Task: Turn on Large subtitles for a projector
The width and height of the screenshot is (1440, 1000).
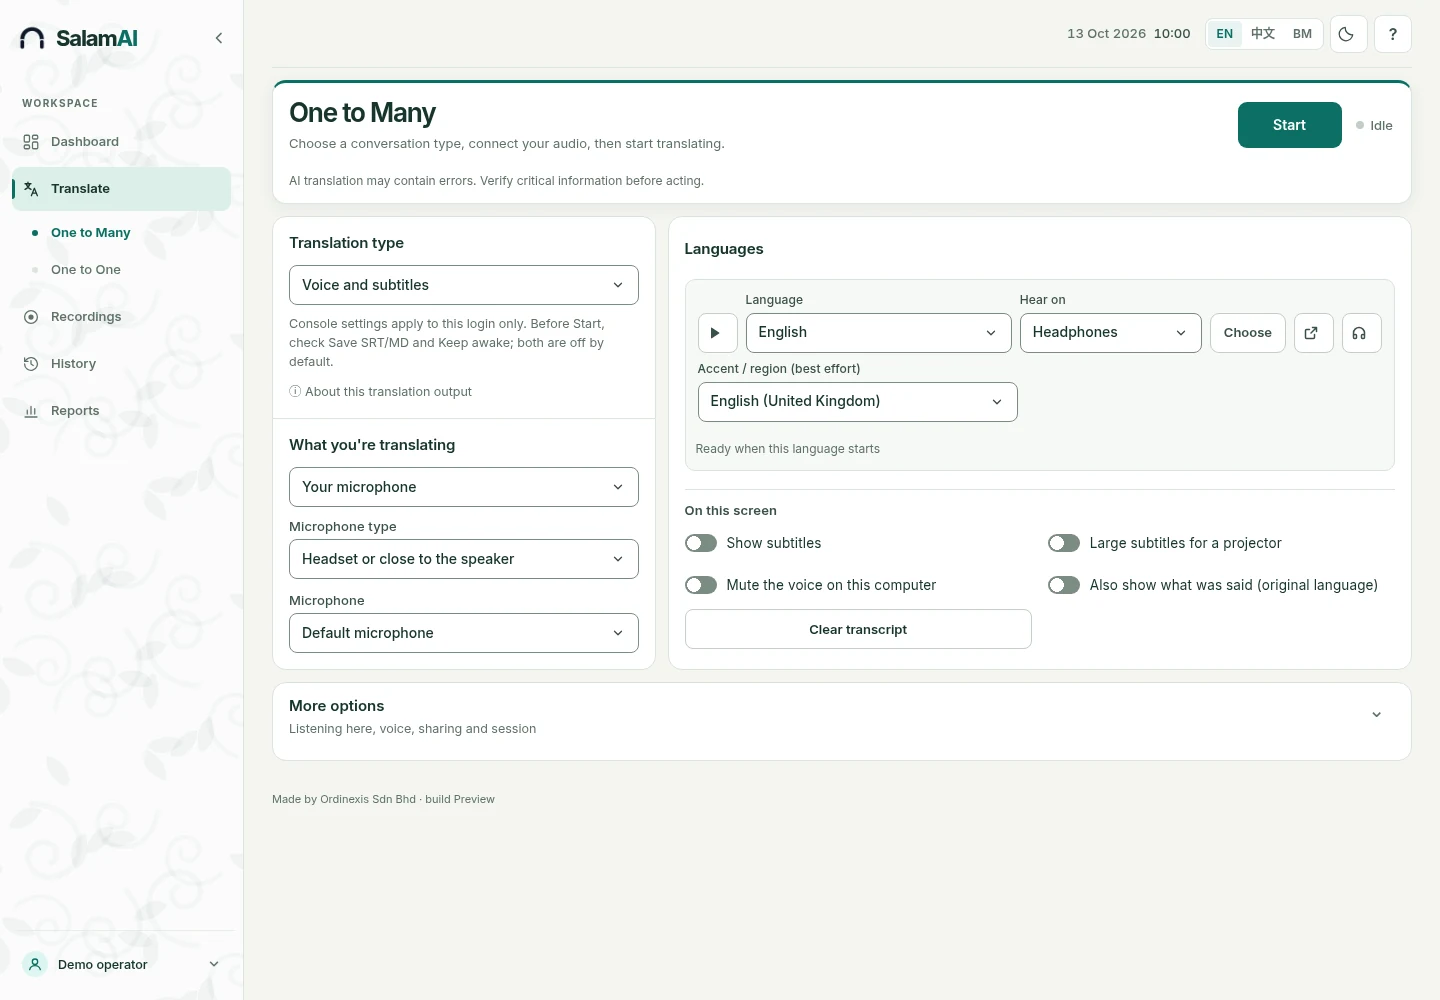Action: (1064, 543)
